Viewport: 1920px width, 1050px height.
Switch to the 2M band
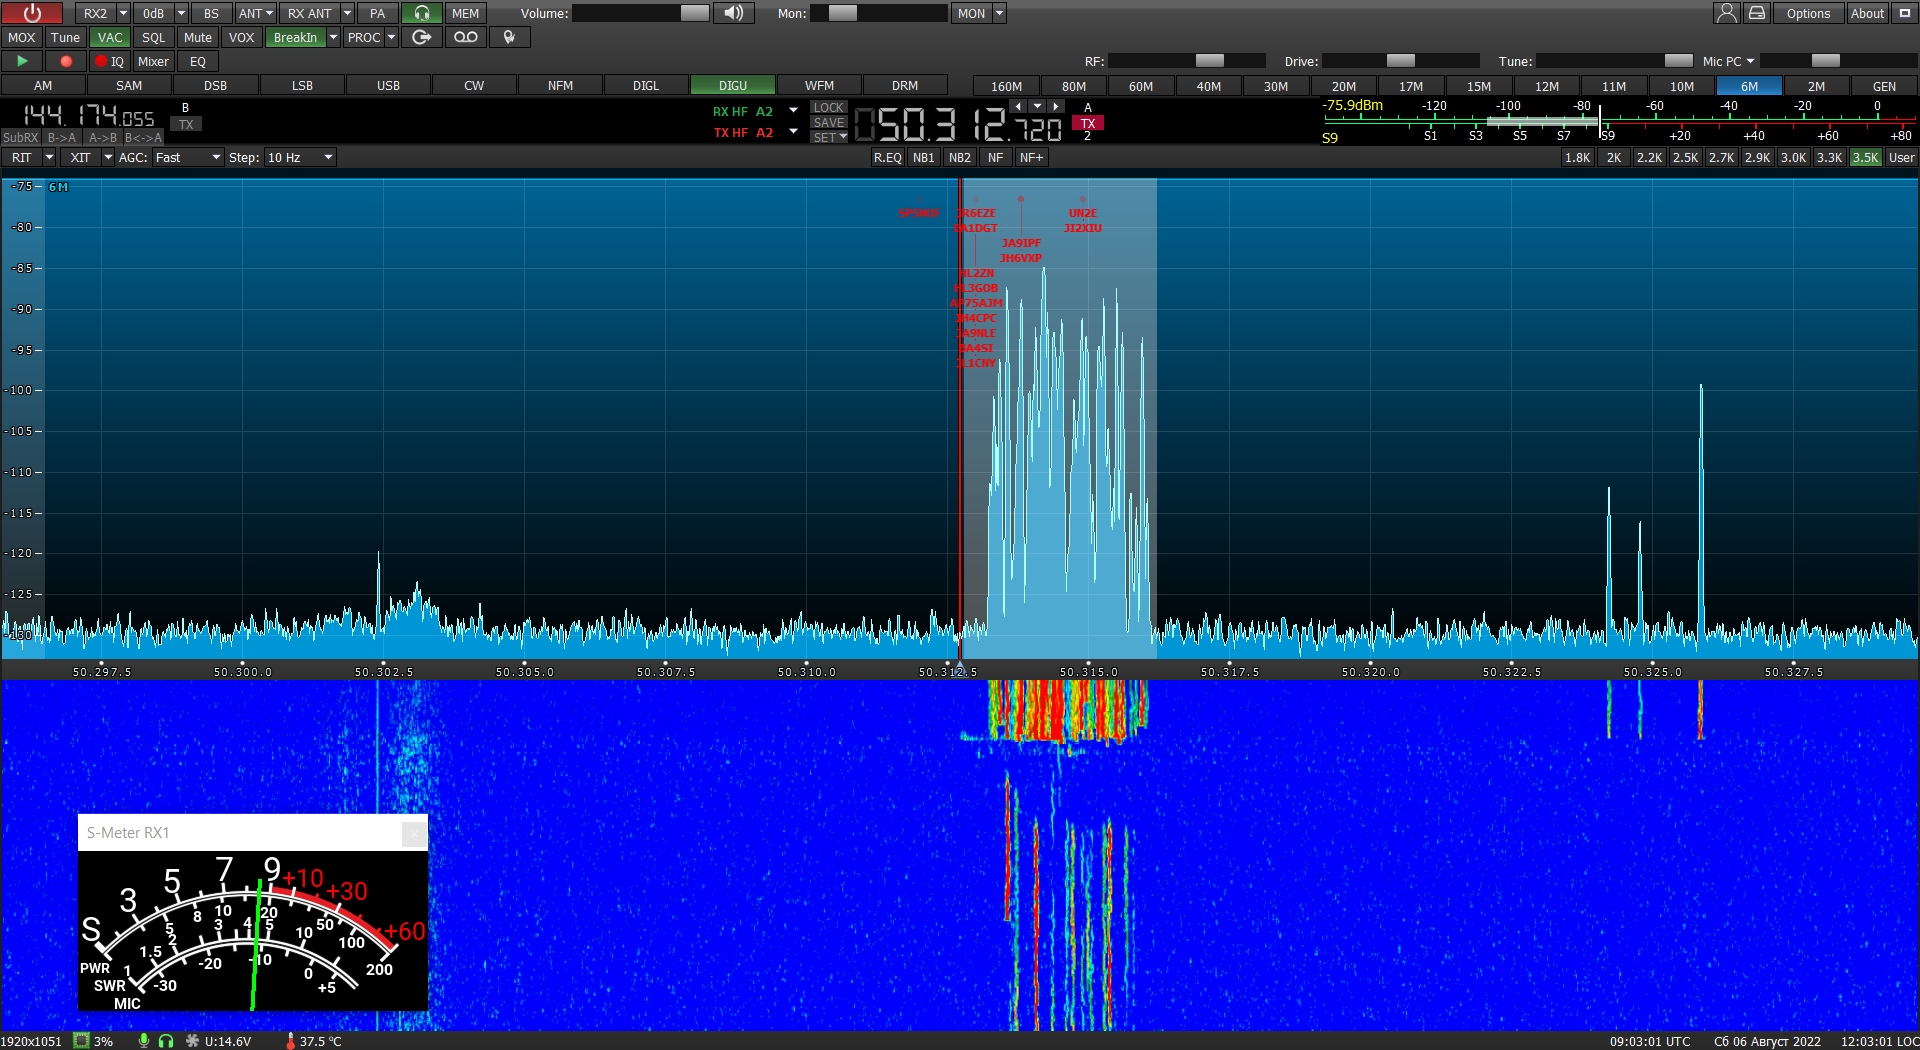pos(1816,86)
